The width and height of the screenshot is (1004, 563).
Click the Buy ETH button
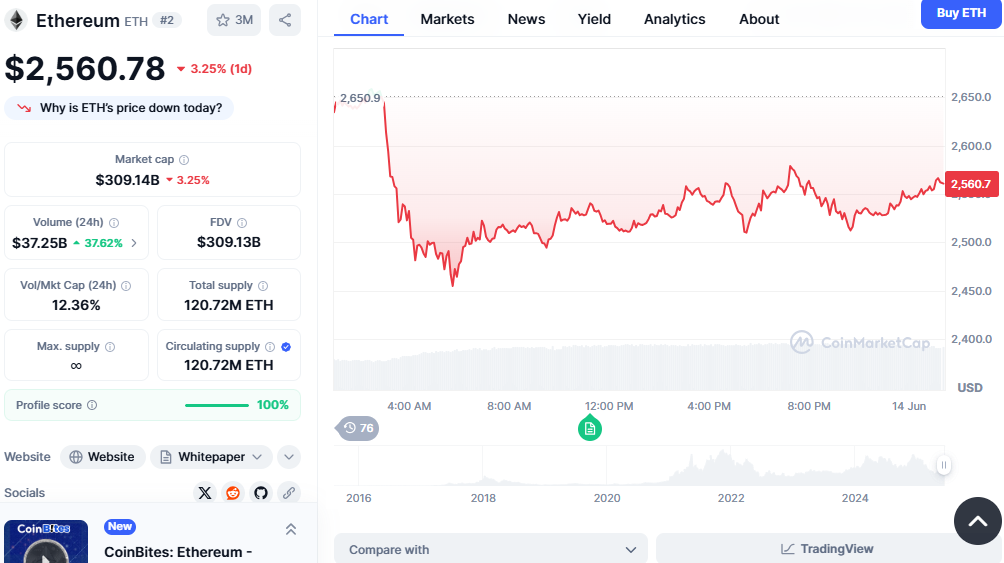(960, 13)
